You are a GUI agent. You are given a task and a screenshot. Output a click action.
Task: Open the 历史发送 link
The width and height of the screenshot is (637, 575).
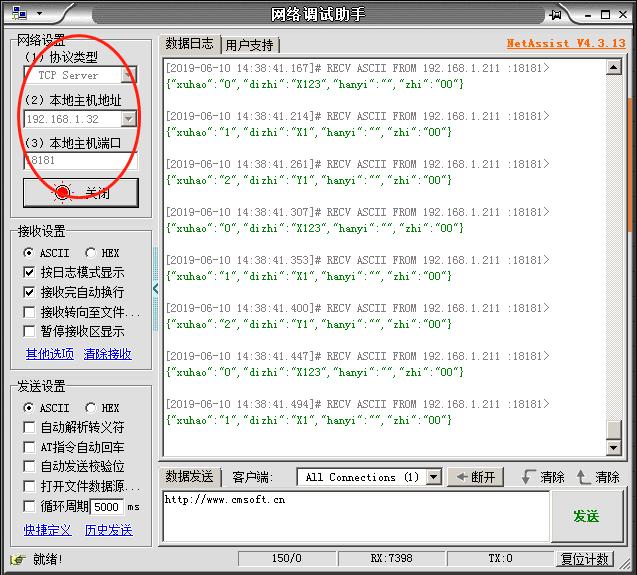pos(108,530)
